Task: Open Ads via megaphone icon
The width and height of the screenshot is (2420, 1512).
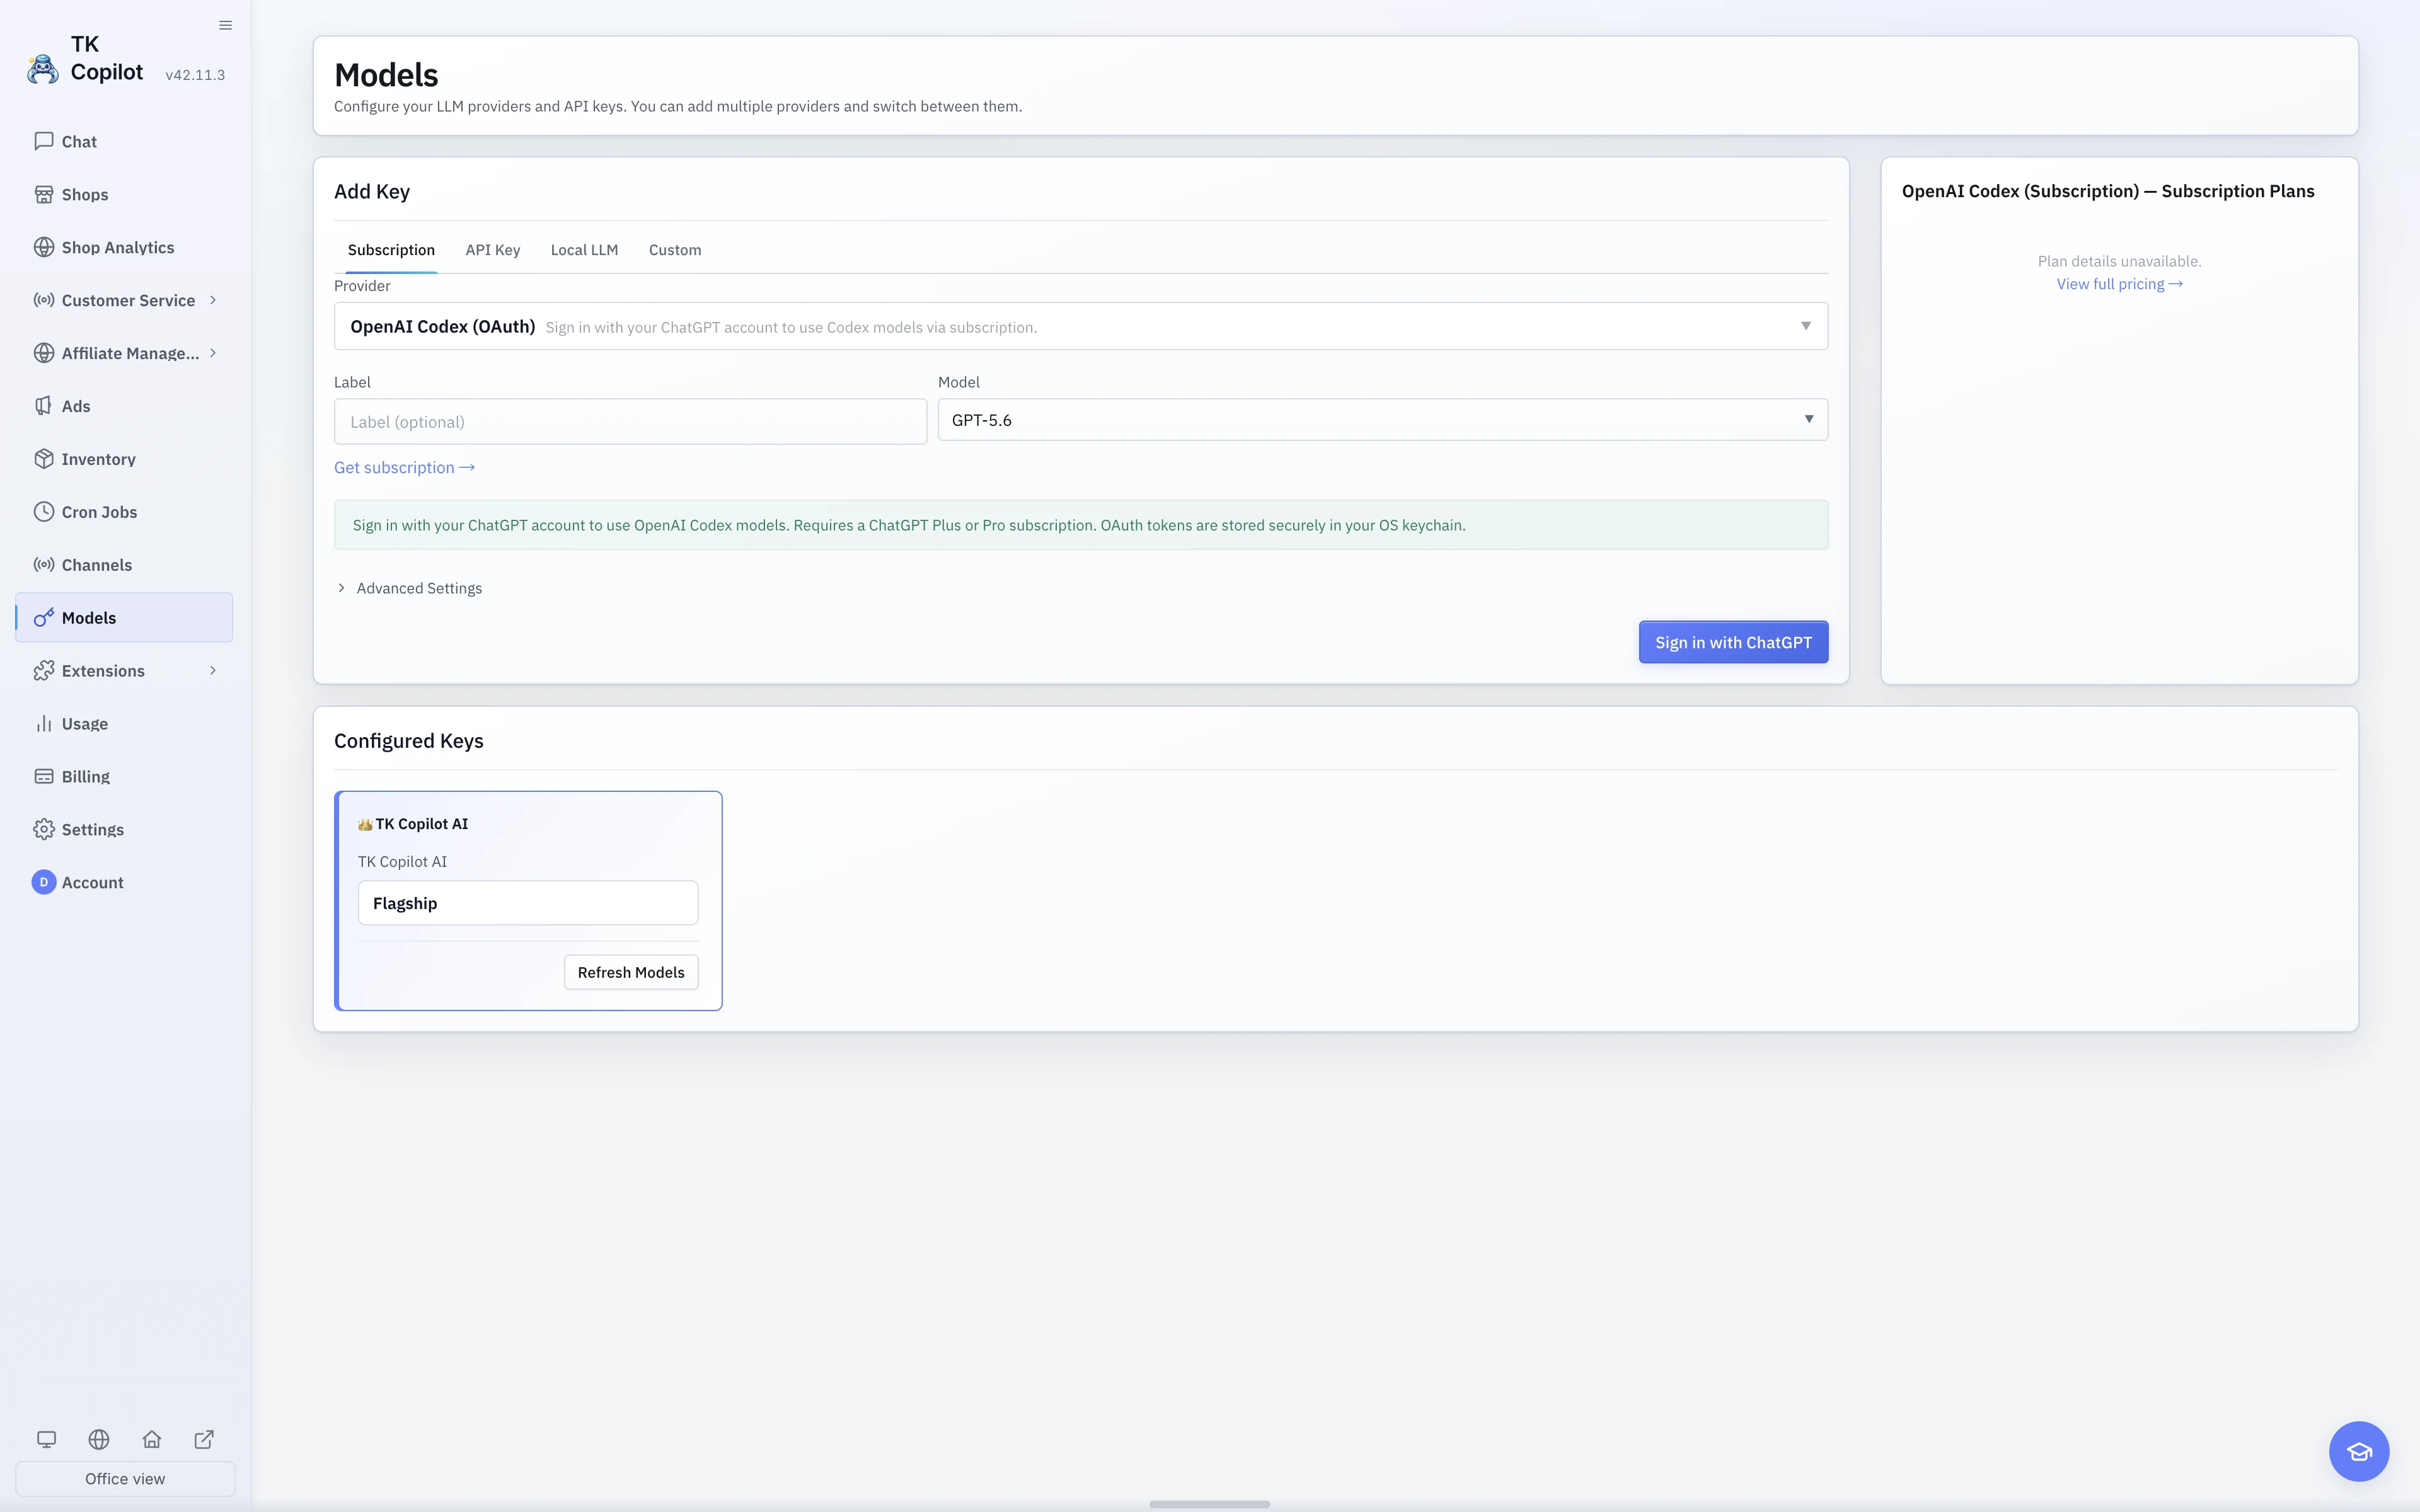Action: [x=43, y=406]
